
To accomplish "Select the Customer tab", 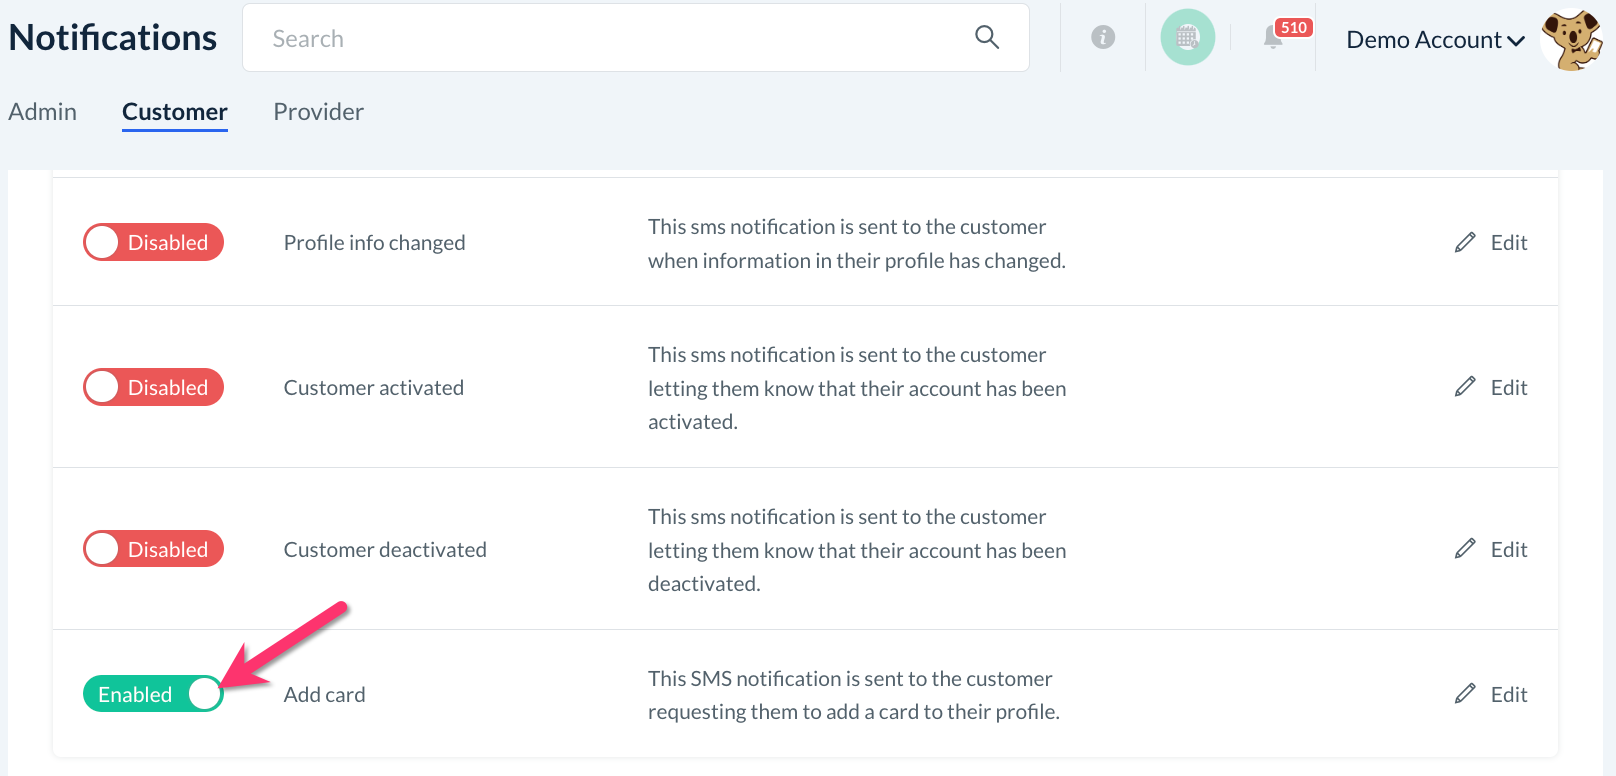I will coord(175,112).
